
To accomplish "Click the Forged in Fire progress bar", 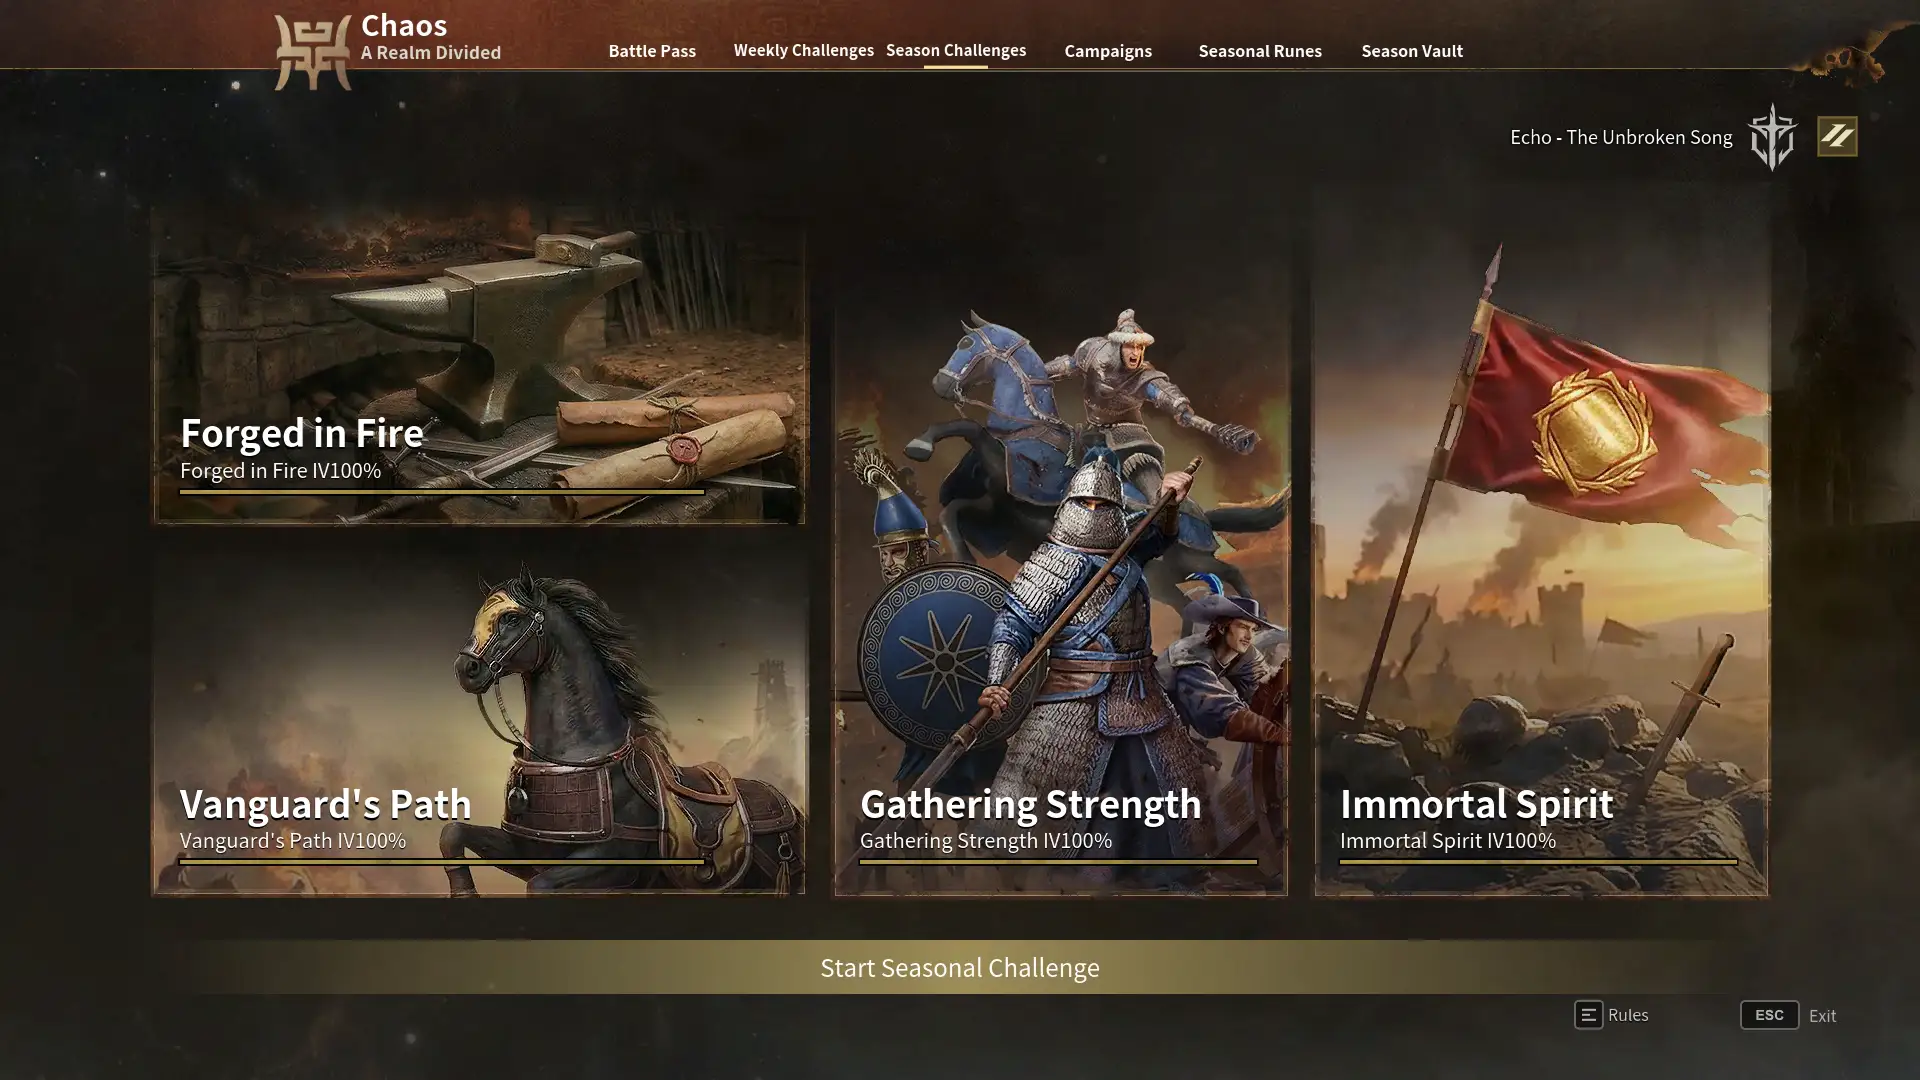I will 442,492.
